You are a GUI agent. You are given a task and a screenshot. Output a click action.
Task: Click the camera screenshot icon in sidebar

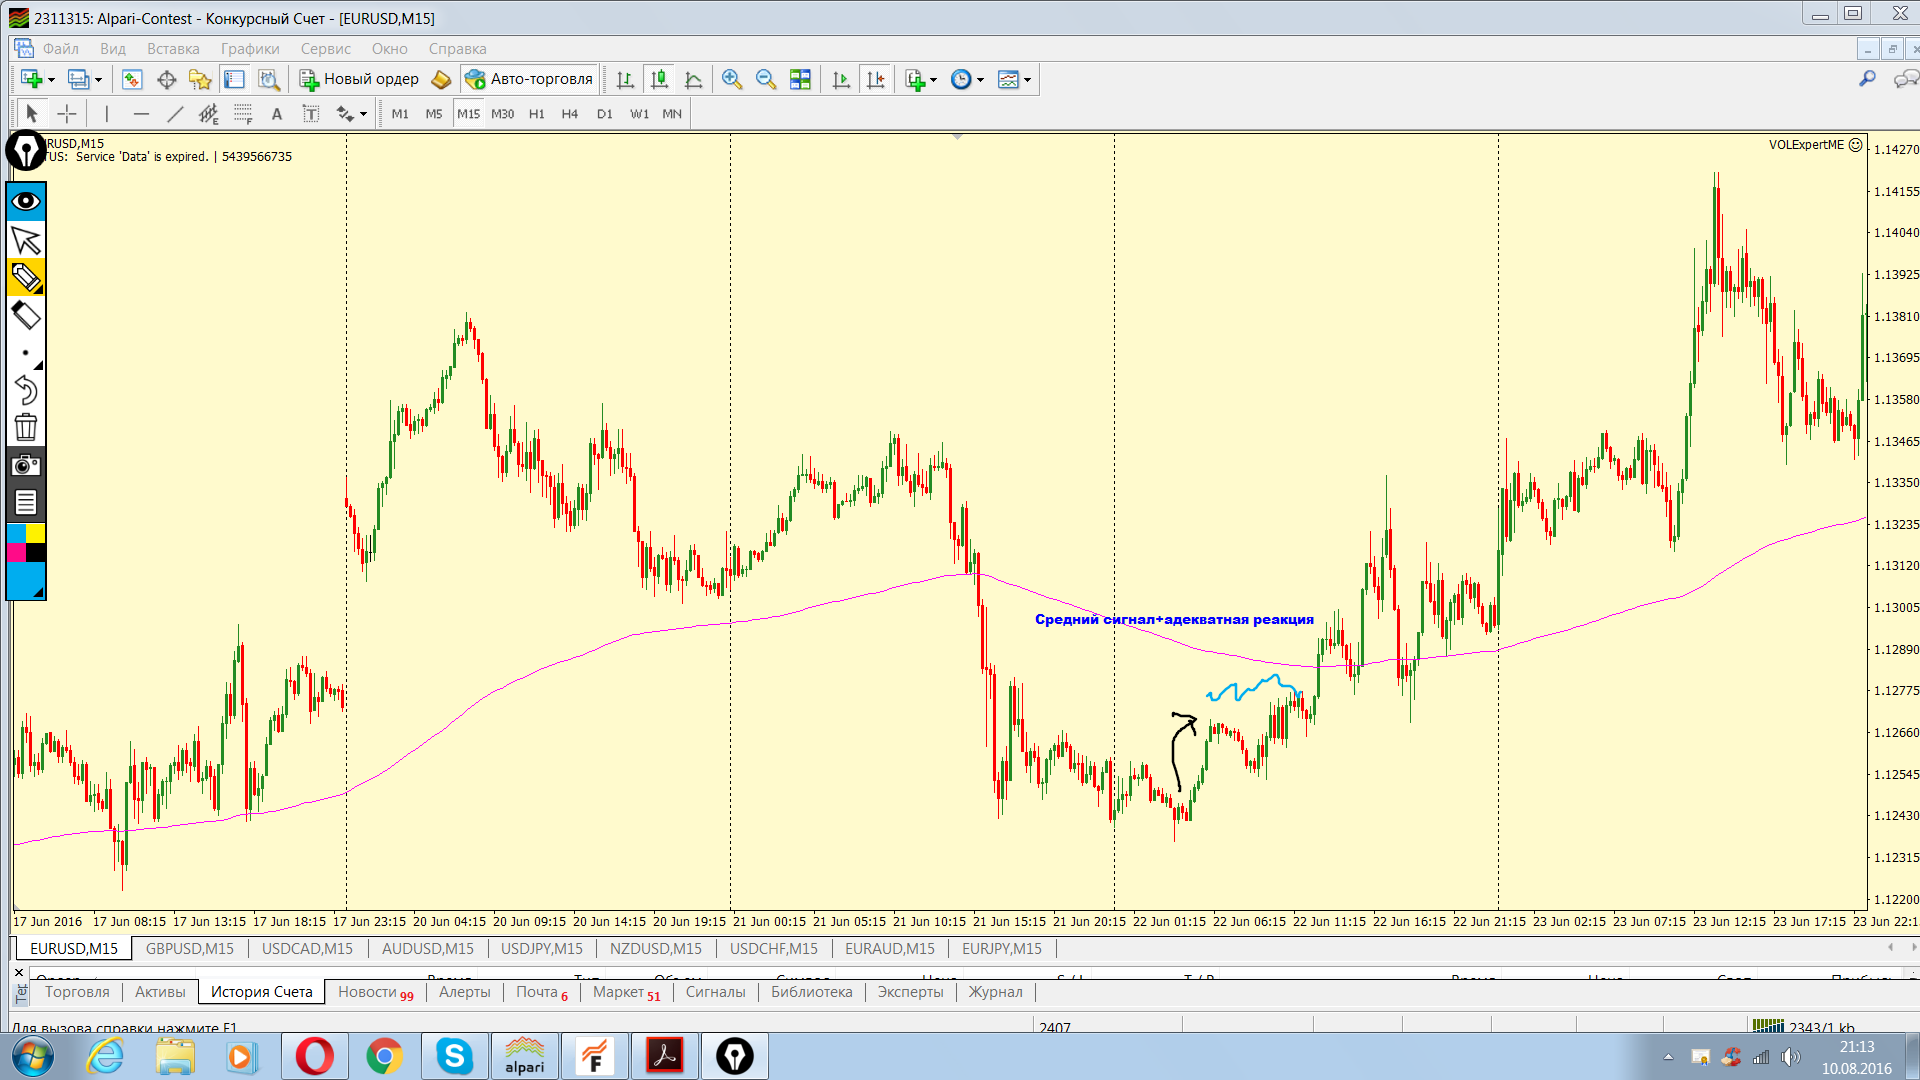point(26,465)
